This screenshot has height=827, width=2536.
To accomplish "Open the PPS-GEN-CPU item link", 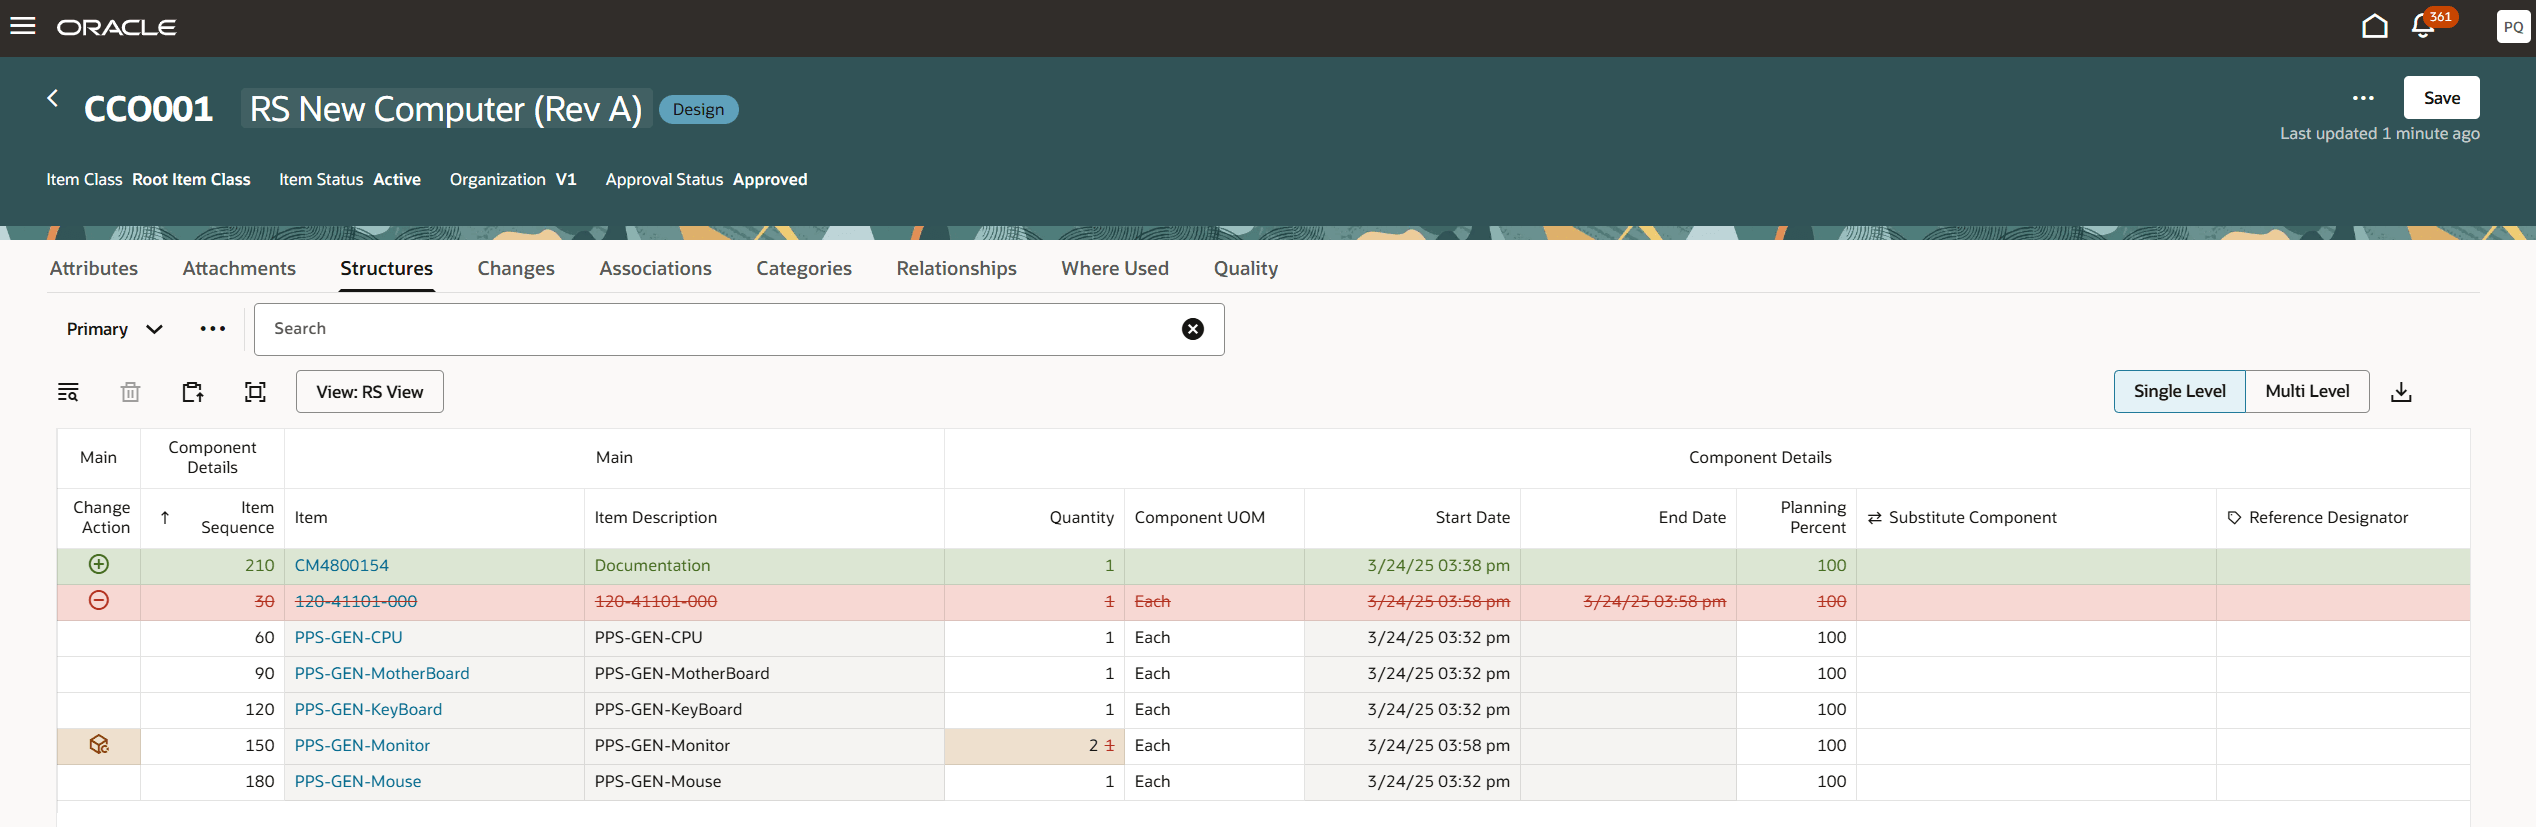I will click(348, 637).
